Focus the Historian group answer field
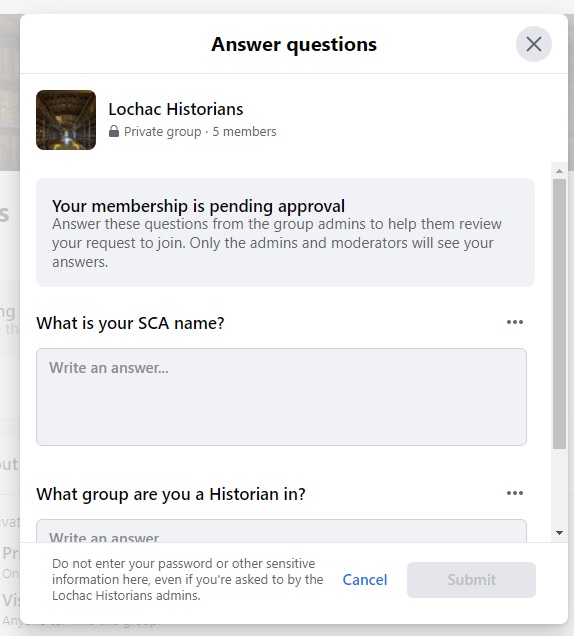This screenshot has height=636, width=574. (282, 531)
